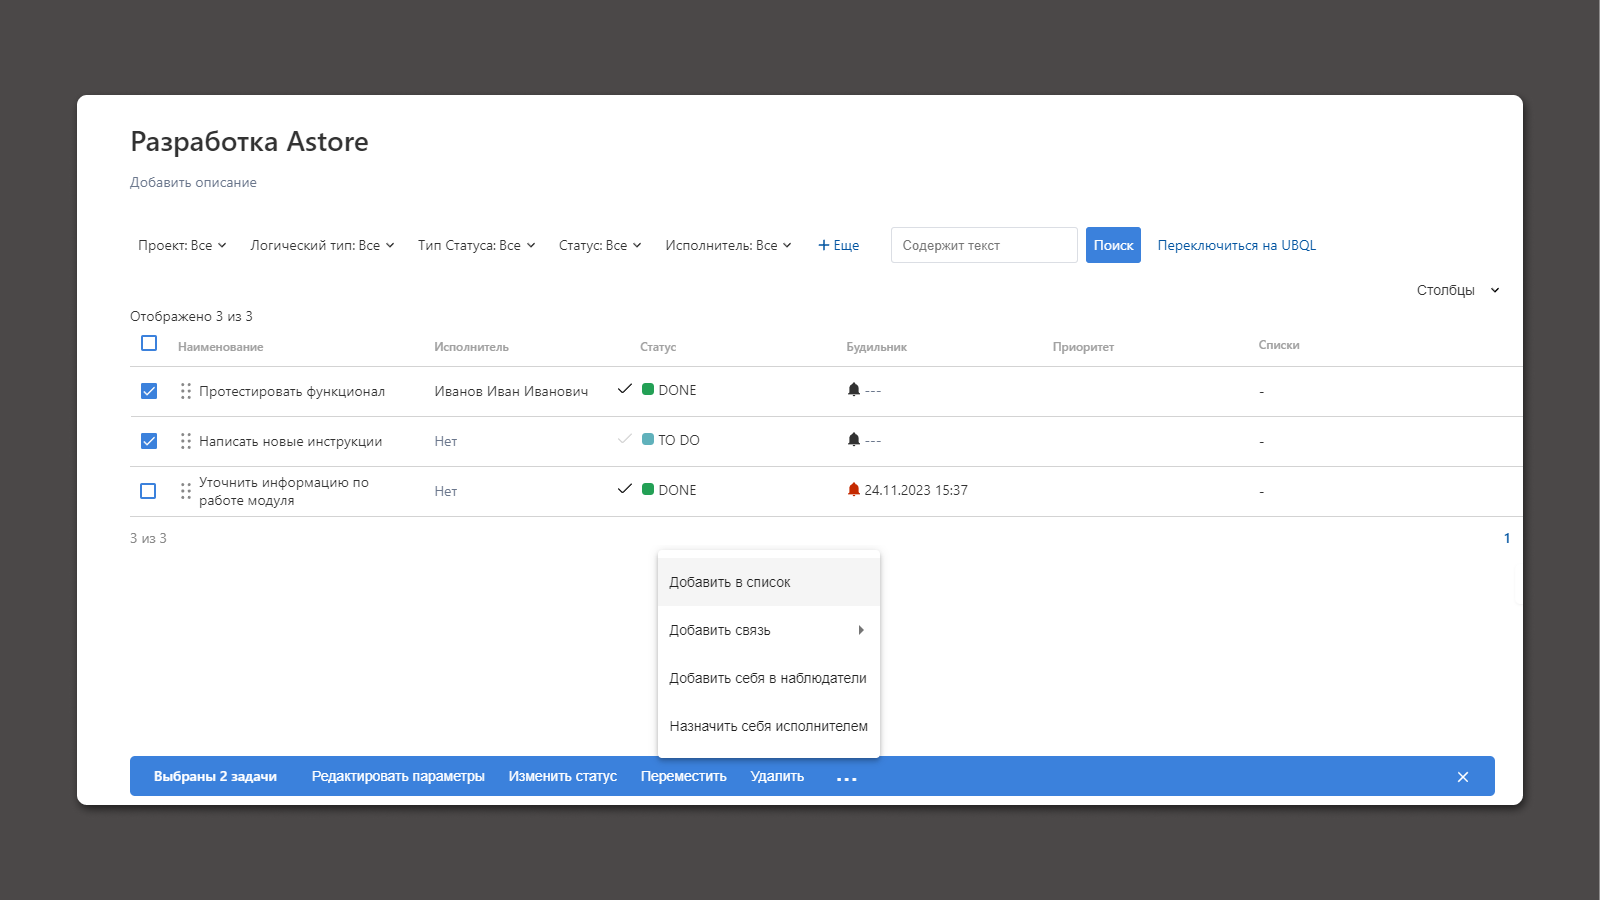Click Переключиться на UBQL link
The height and width of the screenshot is (900, 1600).
tap(1236, 245)
